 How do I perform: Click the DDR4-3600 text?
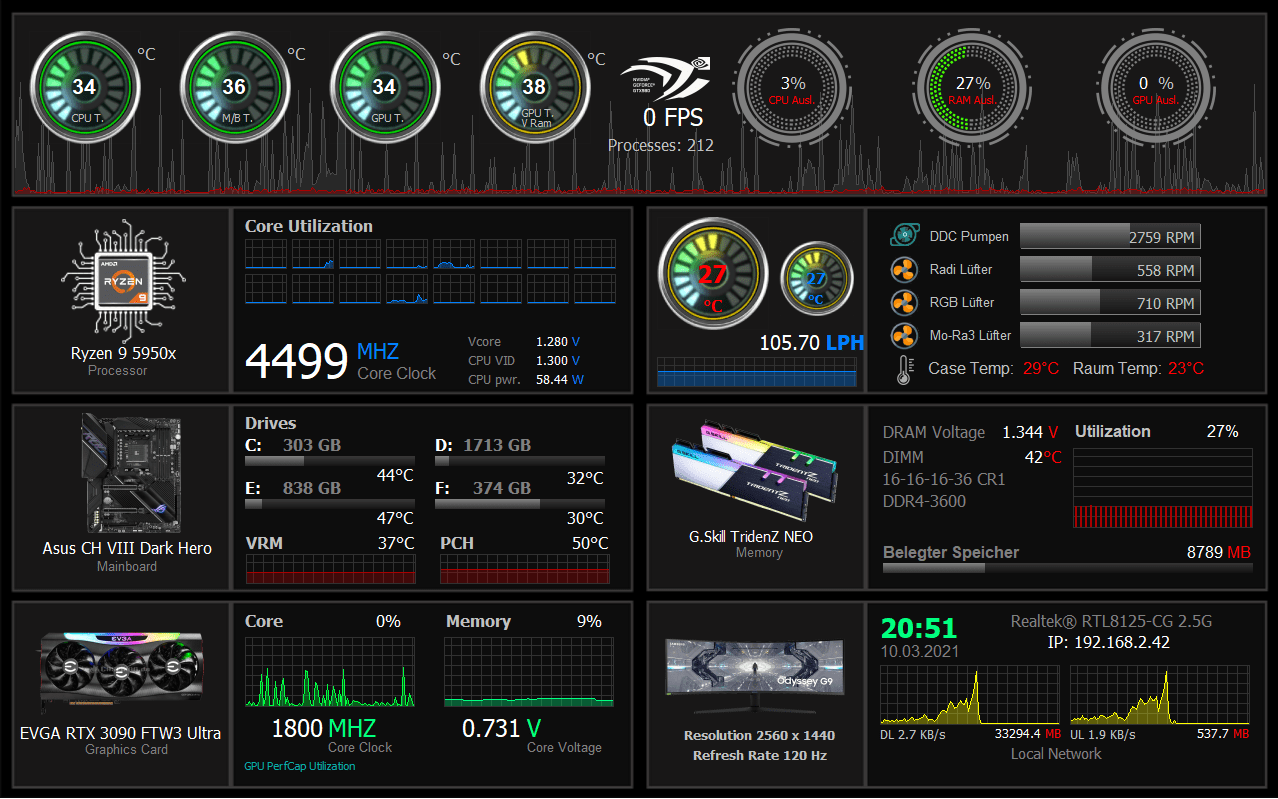tap(924, 501)
